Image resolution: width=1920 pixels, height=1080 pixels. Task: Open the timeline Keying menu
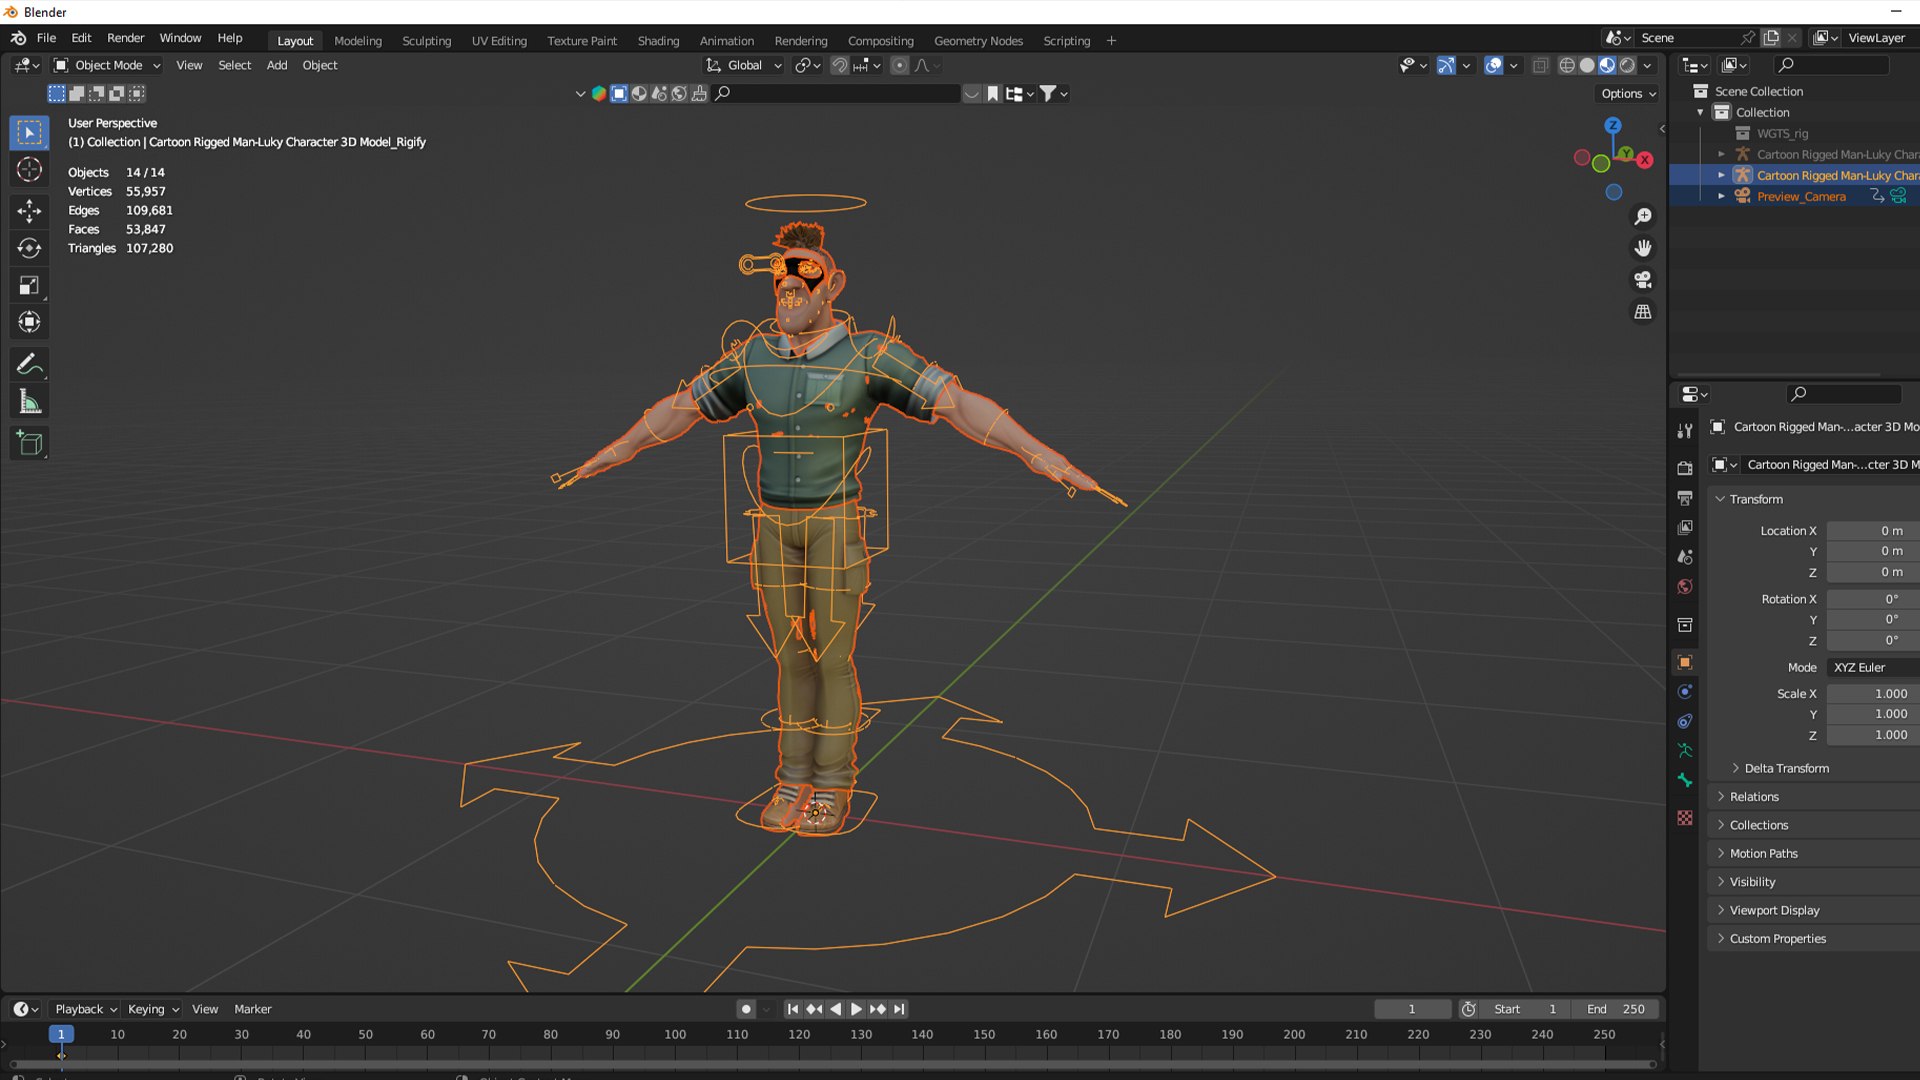point(153,1009)
